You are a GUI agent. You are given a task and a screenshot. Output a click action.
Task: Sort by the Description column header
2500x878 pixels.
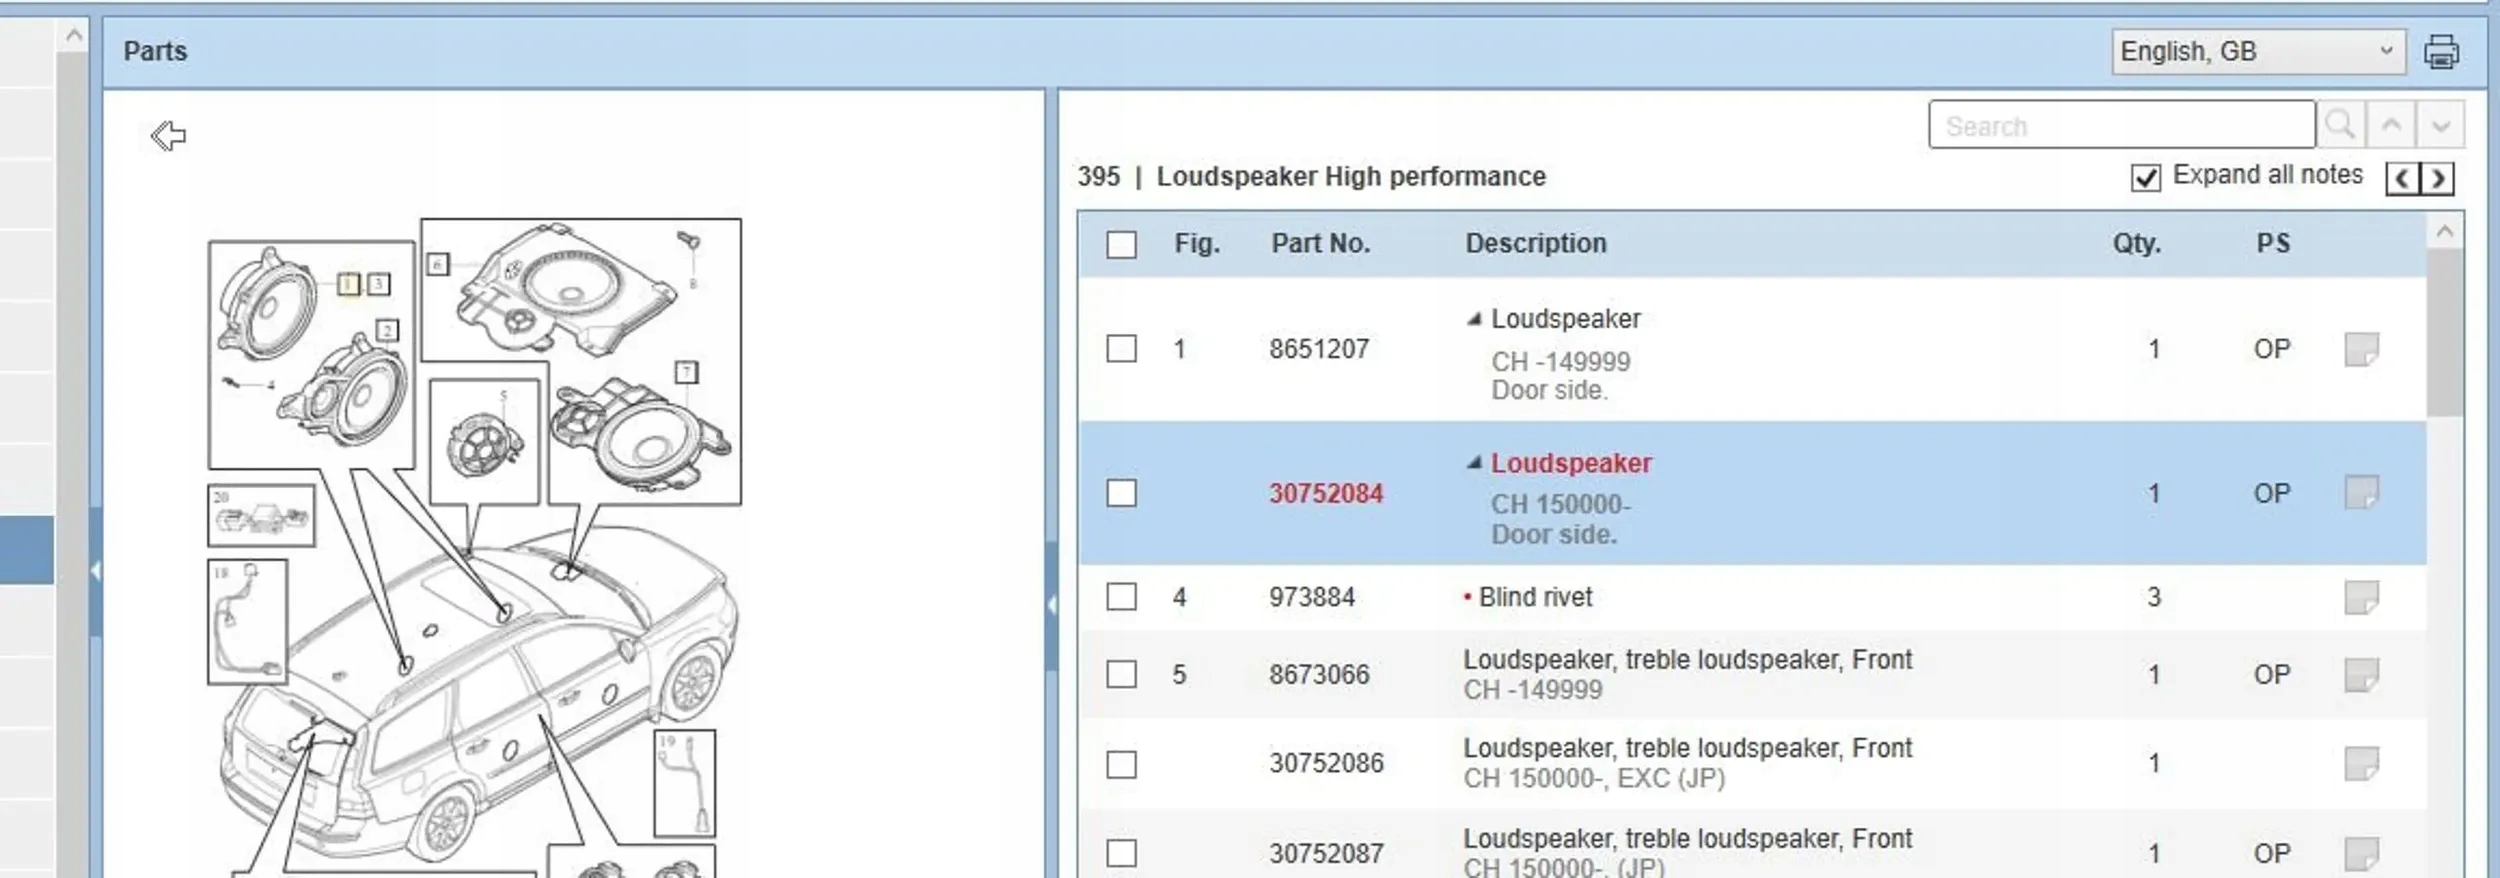[x=1536, y=243]
